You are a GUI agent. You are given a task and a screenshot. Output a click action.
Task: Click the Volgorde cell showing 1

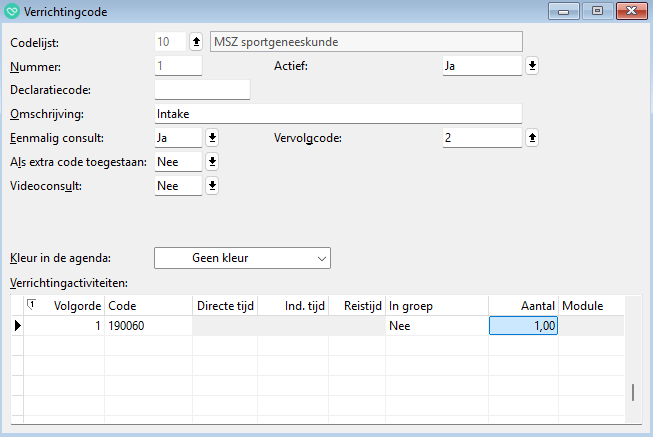[x=64, y=326]
